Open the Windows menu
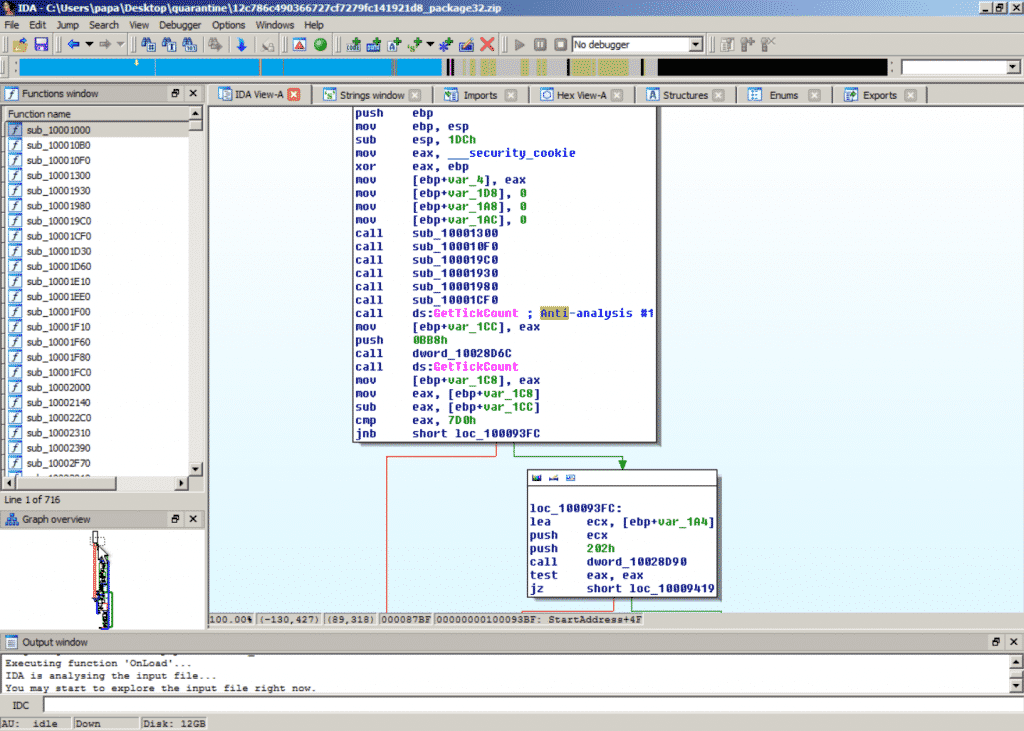This screenshot has width=1024, height=731. point(274,25)
